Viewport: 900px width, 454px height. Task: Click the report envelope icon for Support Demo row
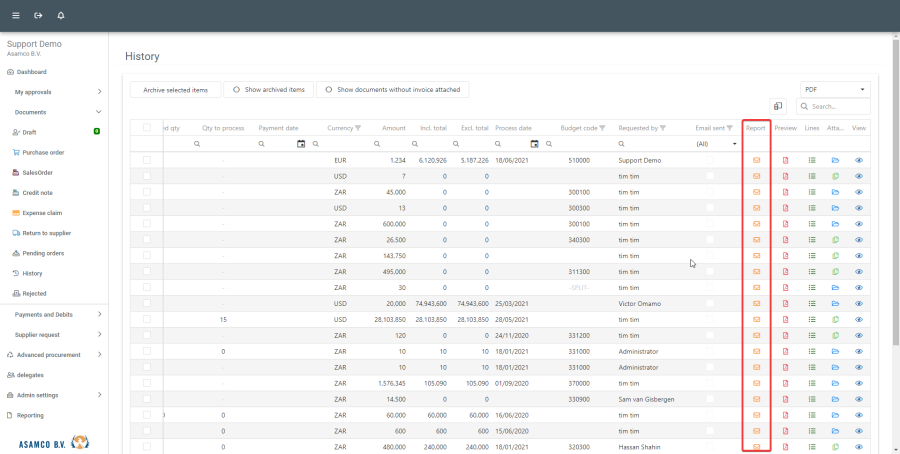[x=757, y=160]
